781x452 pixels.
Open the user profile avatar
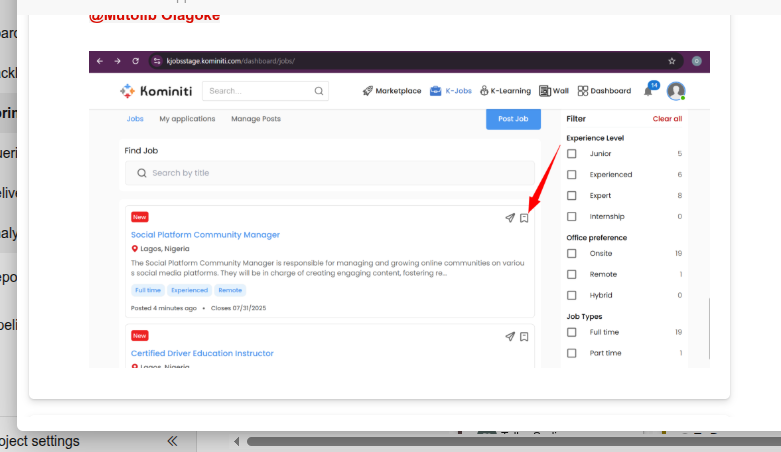tap(676, 91)
